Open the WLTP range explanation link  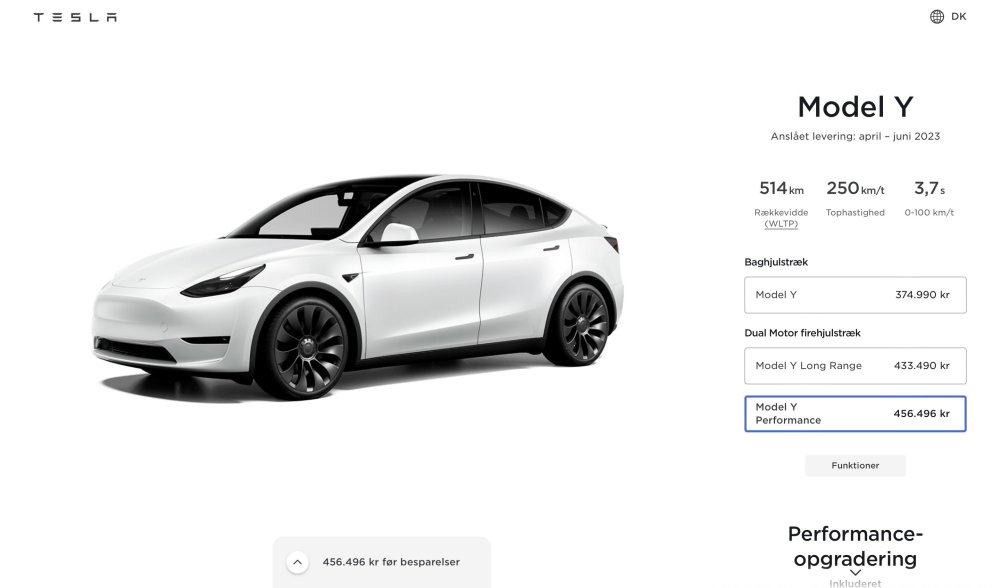click(x=781, y=224)
